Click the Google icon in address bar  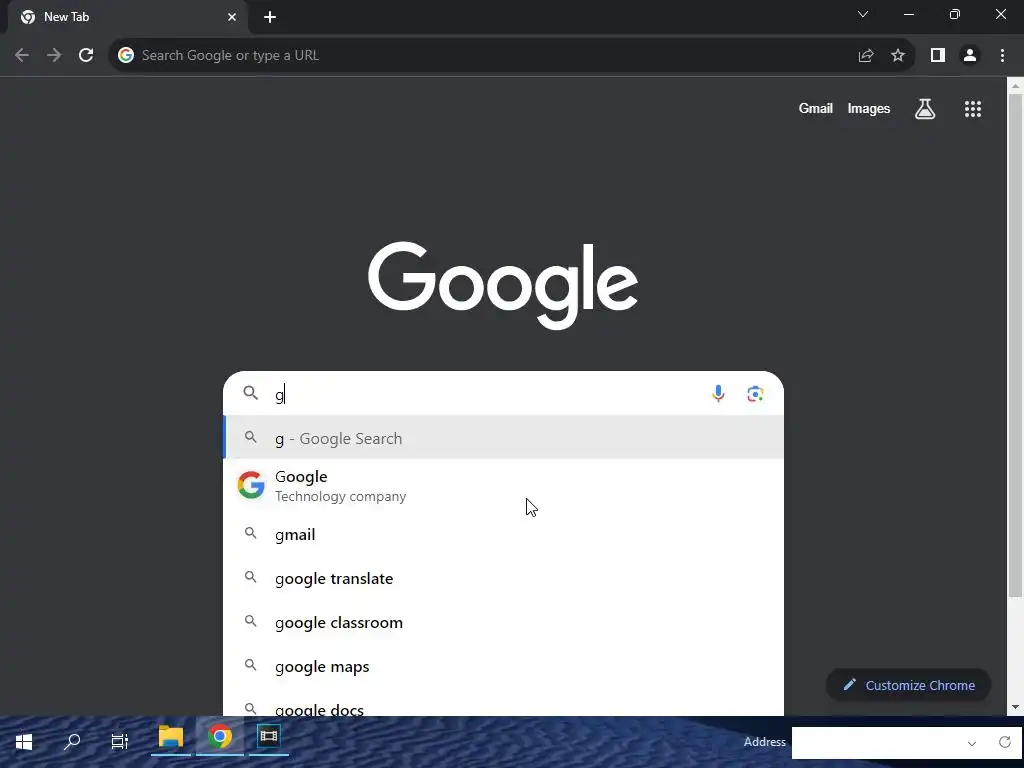tap(126, 56)
